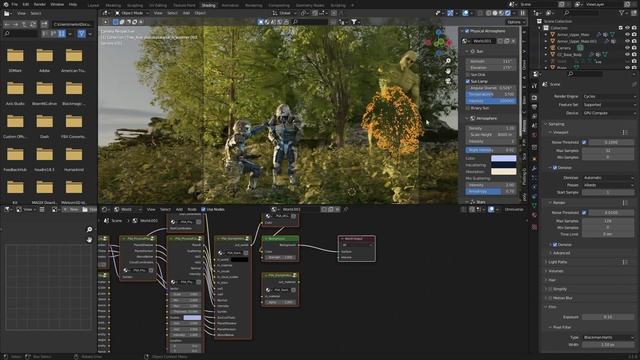Enable the Binary Sun checkbox
Viewport: 640px width, 360px height.
468,108
